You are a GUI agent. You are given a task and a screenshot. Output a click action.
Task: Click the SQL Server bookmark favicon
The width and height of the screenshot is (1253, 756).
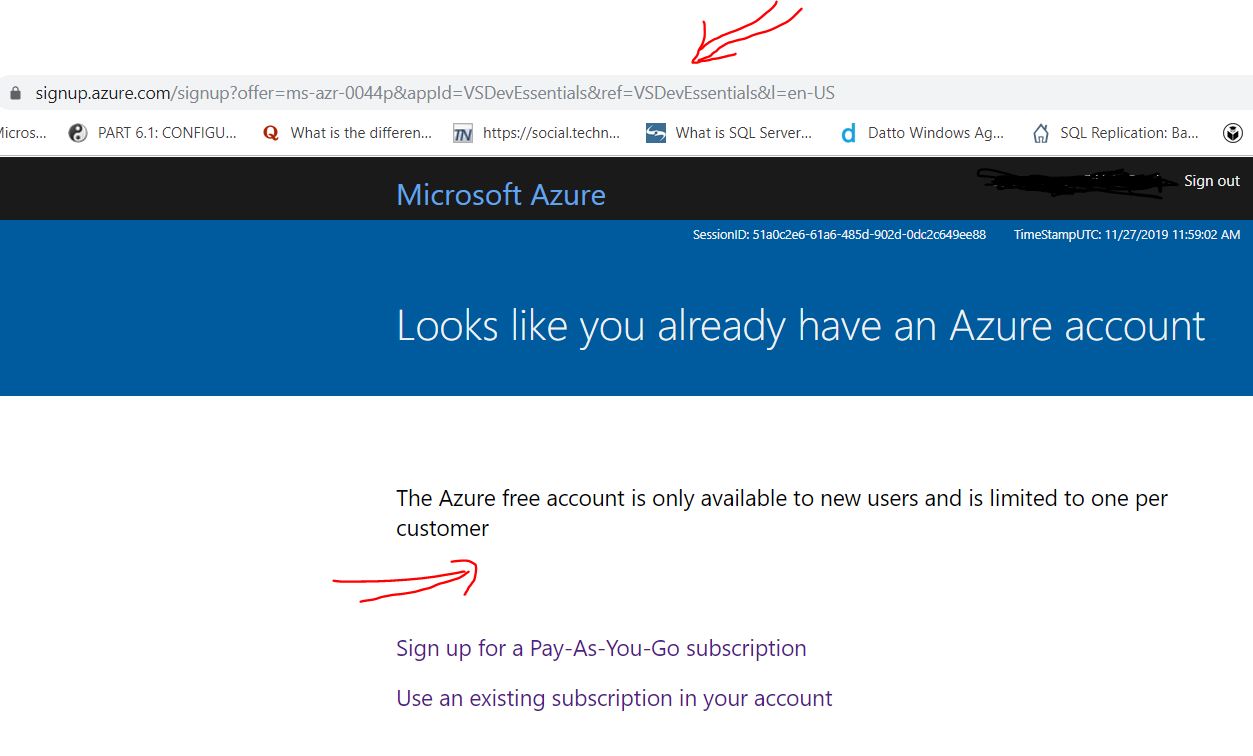click(656, 133)
